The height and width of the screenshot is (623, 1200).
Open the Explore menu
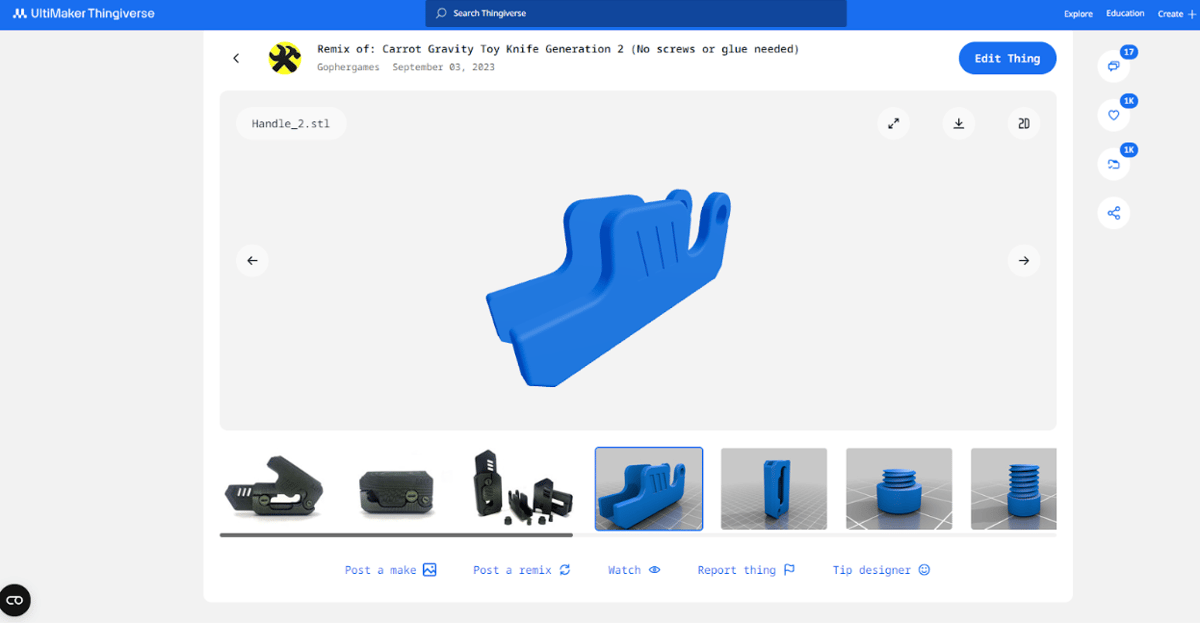coord(1078,14)
